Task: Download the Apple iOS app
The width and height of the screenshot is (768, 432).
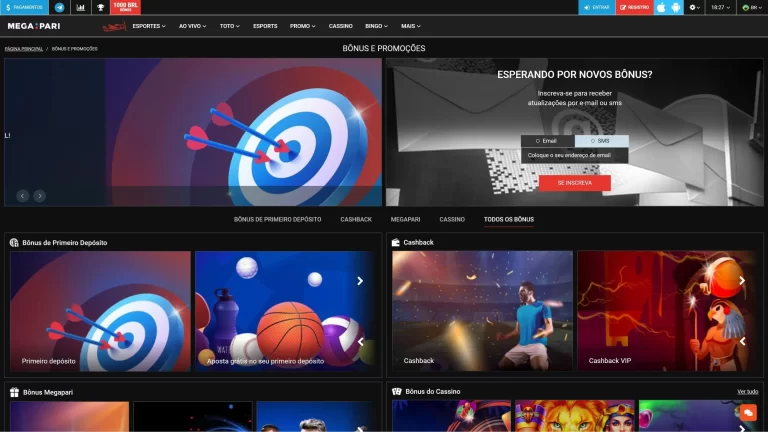Action: tap(661, 7)
